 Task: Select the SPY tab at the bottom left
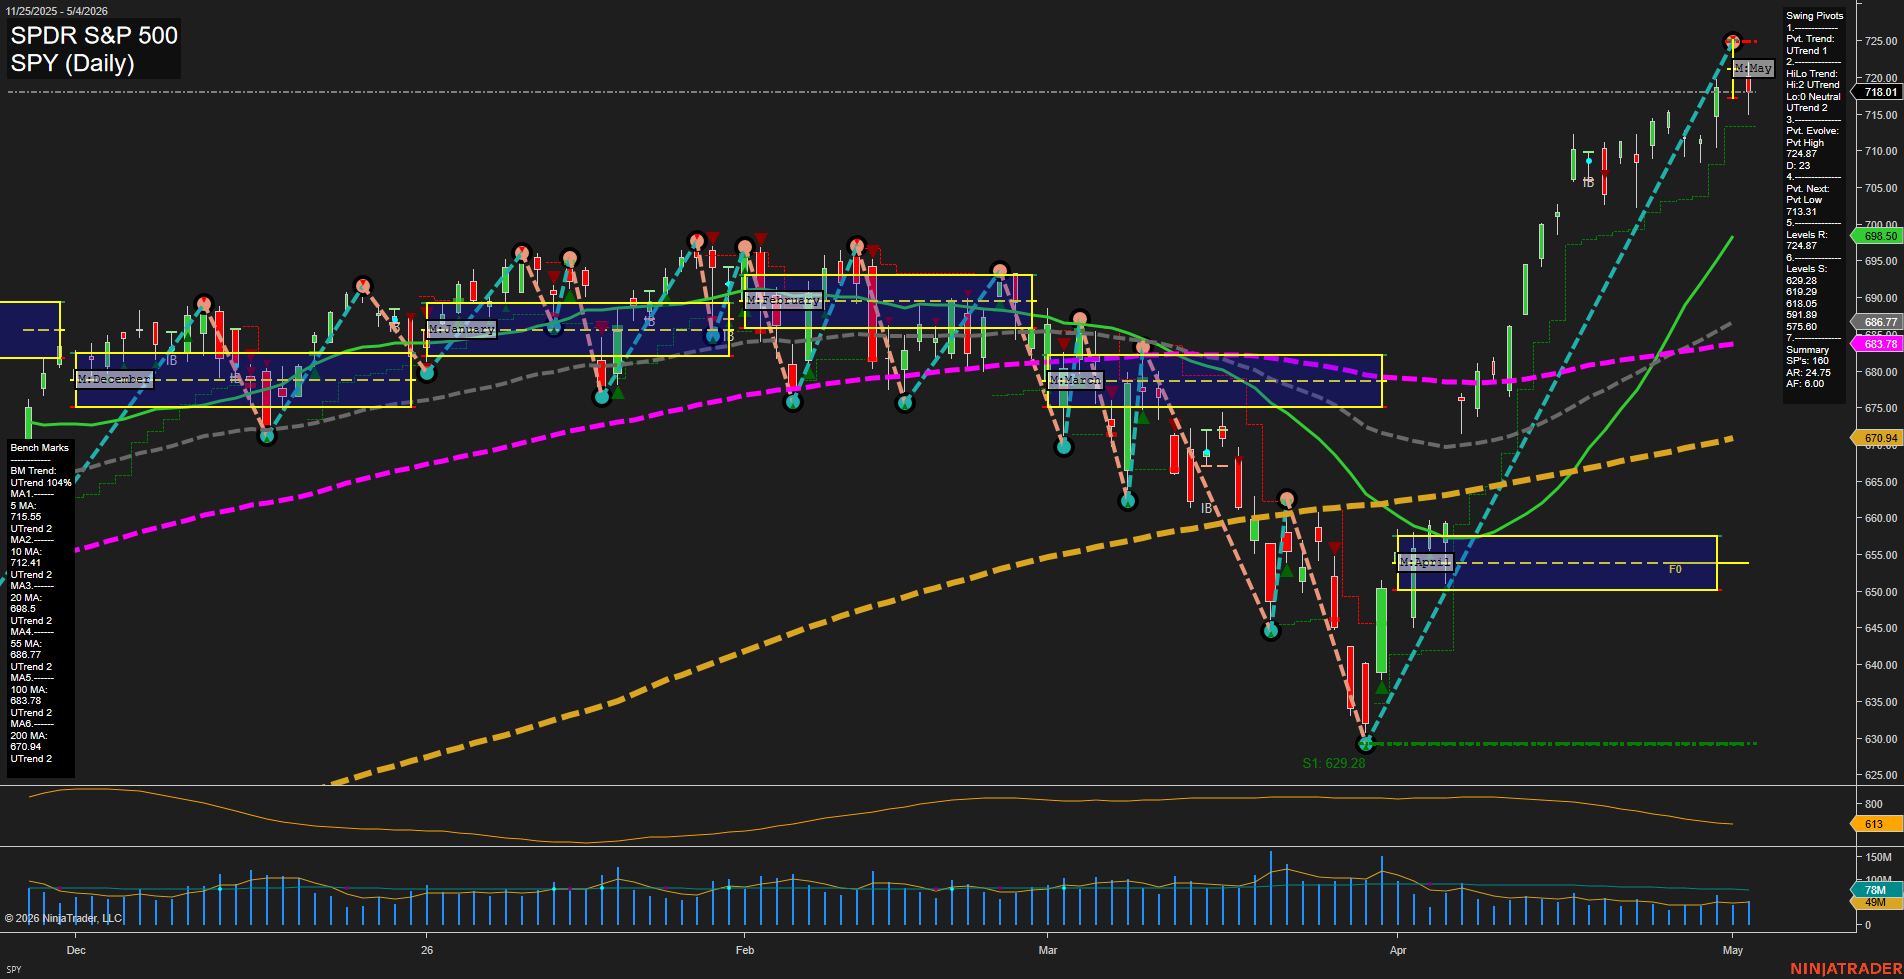(x=14, y=969)
